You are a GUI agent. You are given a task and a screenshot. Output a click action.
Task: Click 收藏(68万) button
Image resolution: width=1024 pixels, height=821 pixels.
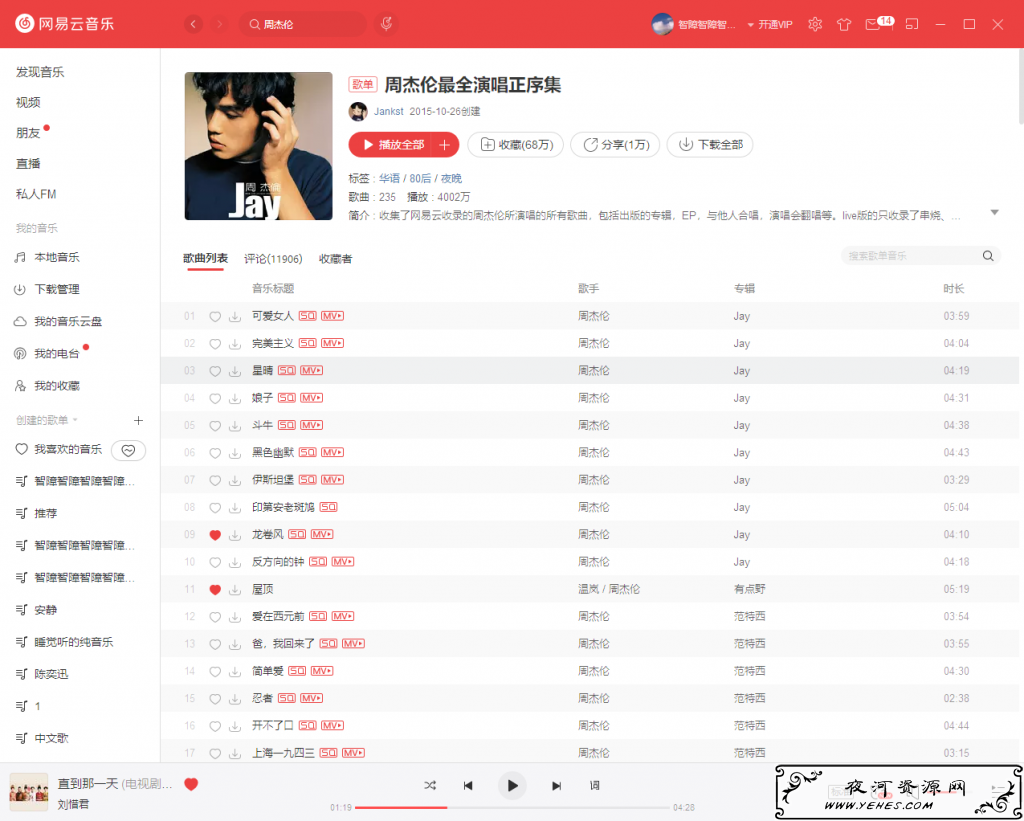pos(515,145)
